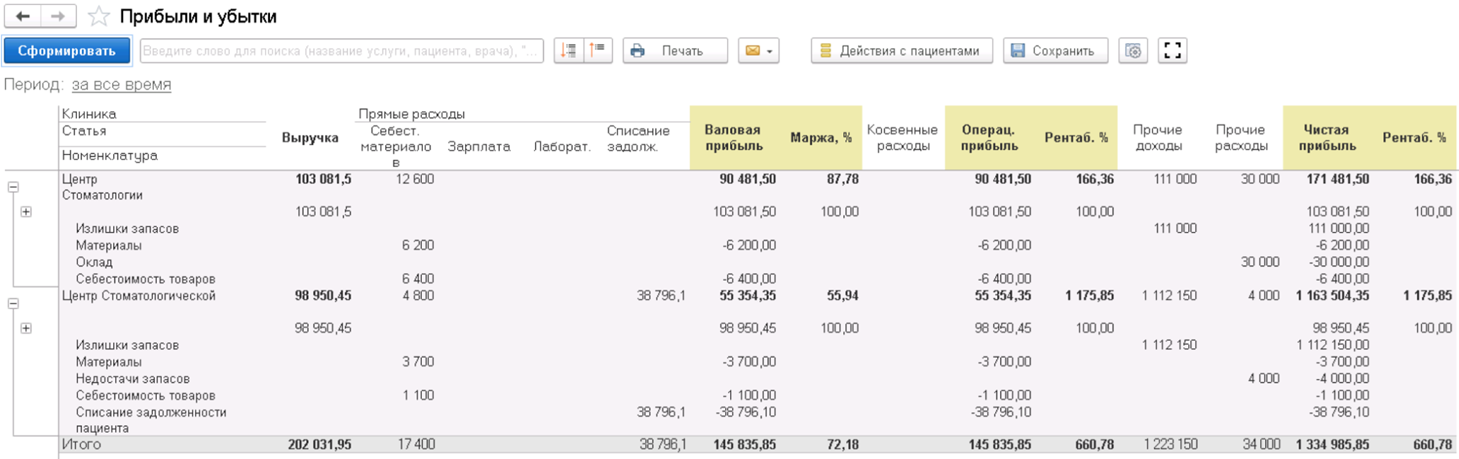Click the forward navigation arrow
Screen dimensions: 1459x459
click(58, 16)
